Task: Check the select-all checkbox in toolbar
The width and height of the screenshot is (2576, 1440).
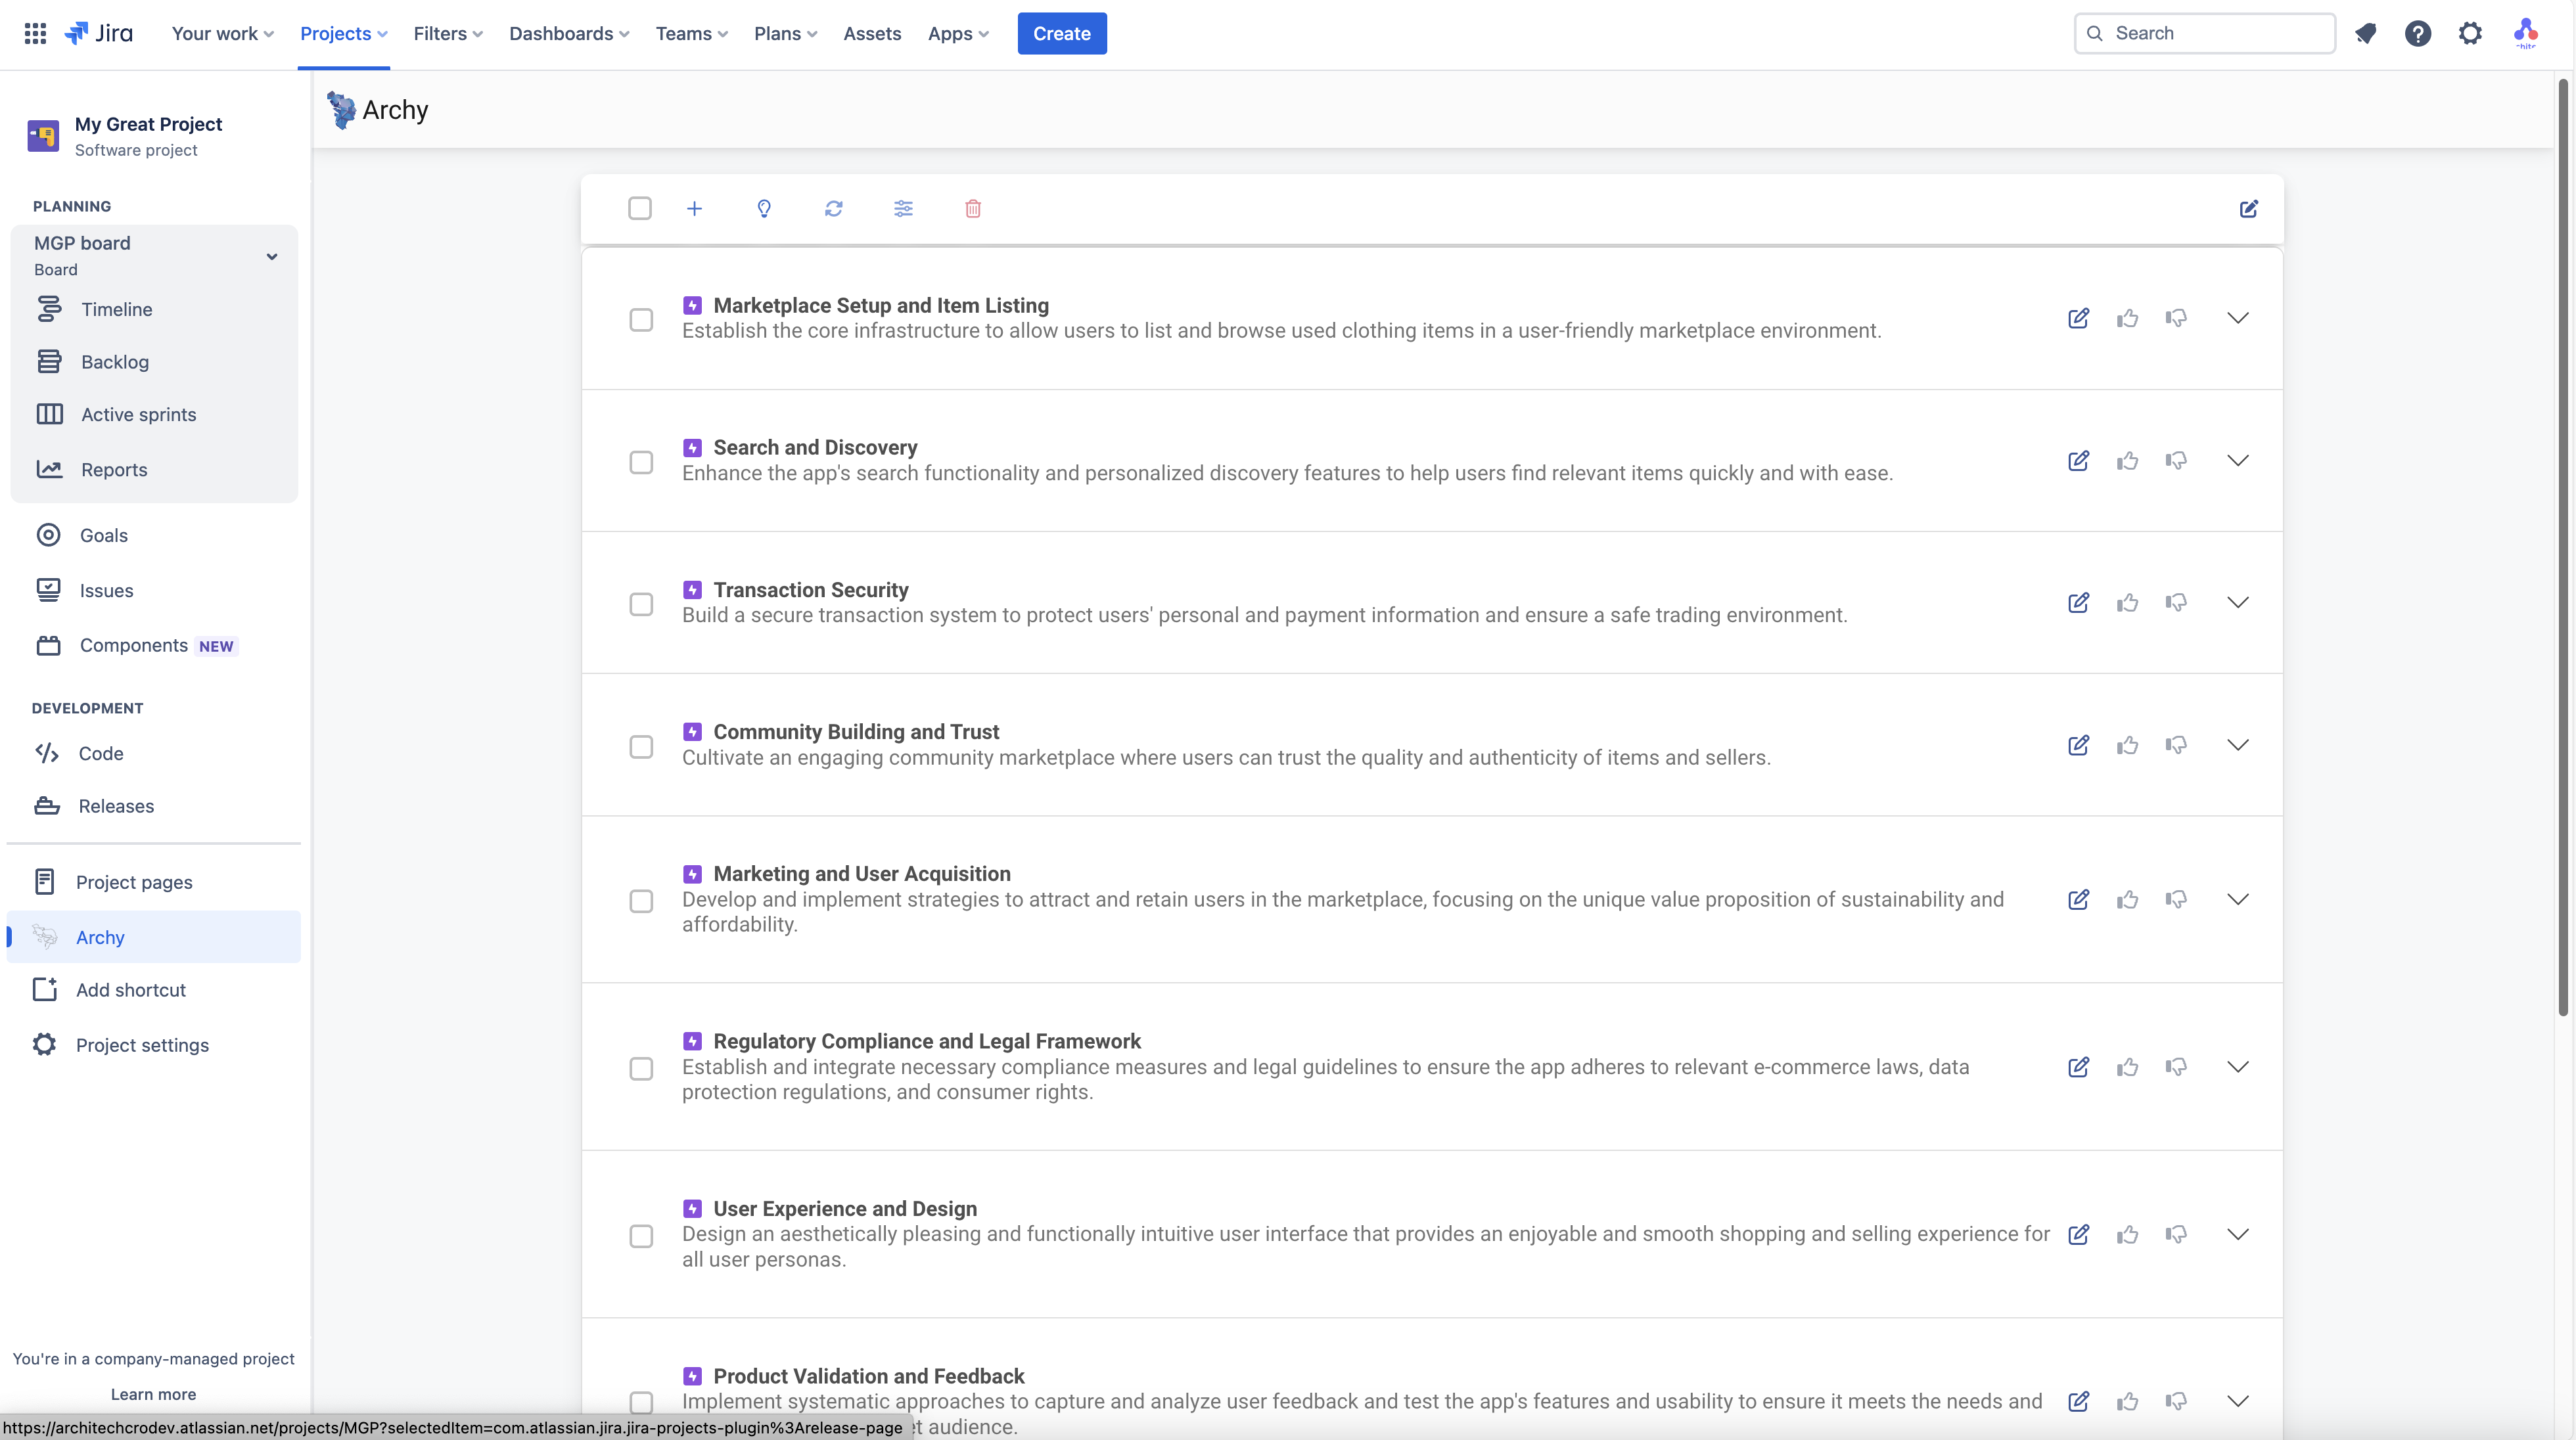Action: pos(640,208)
